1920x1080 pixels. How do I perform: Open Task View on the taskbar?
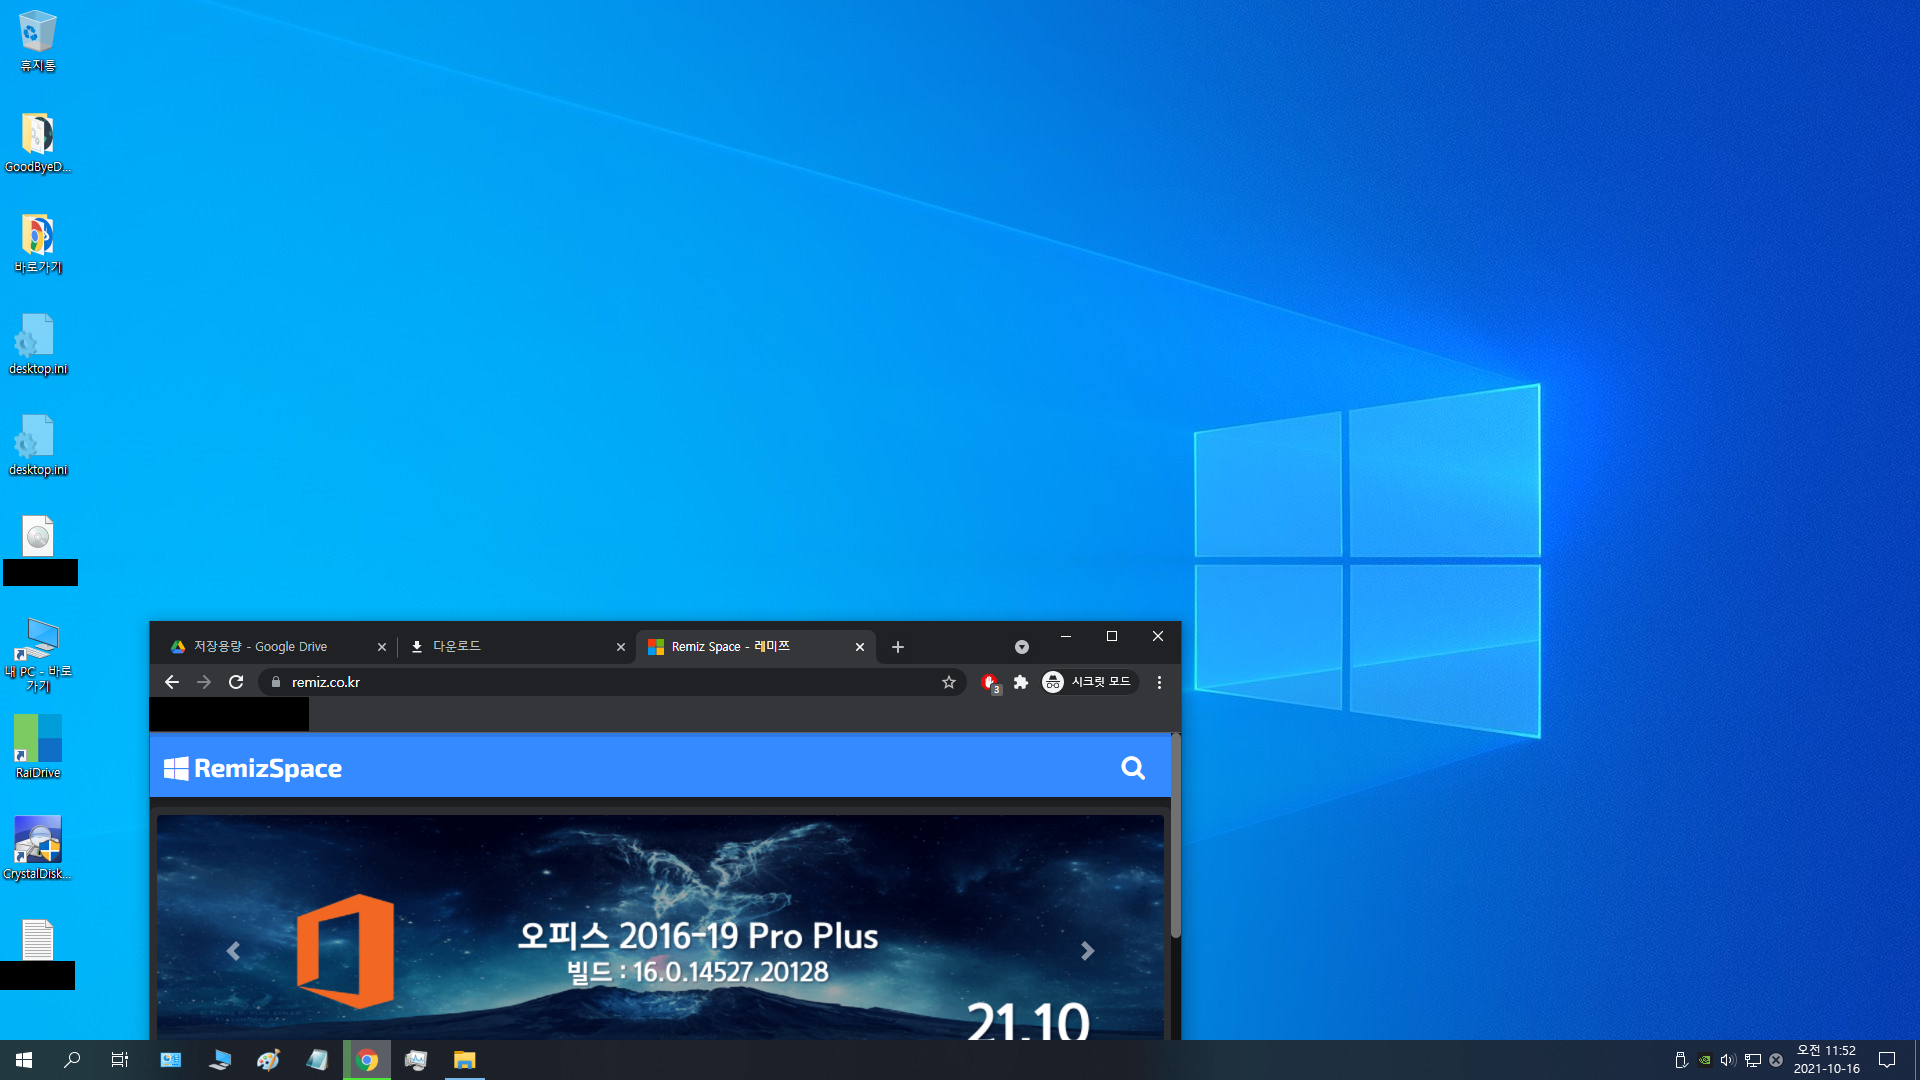(x=120, y=1060)
